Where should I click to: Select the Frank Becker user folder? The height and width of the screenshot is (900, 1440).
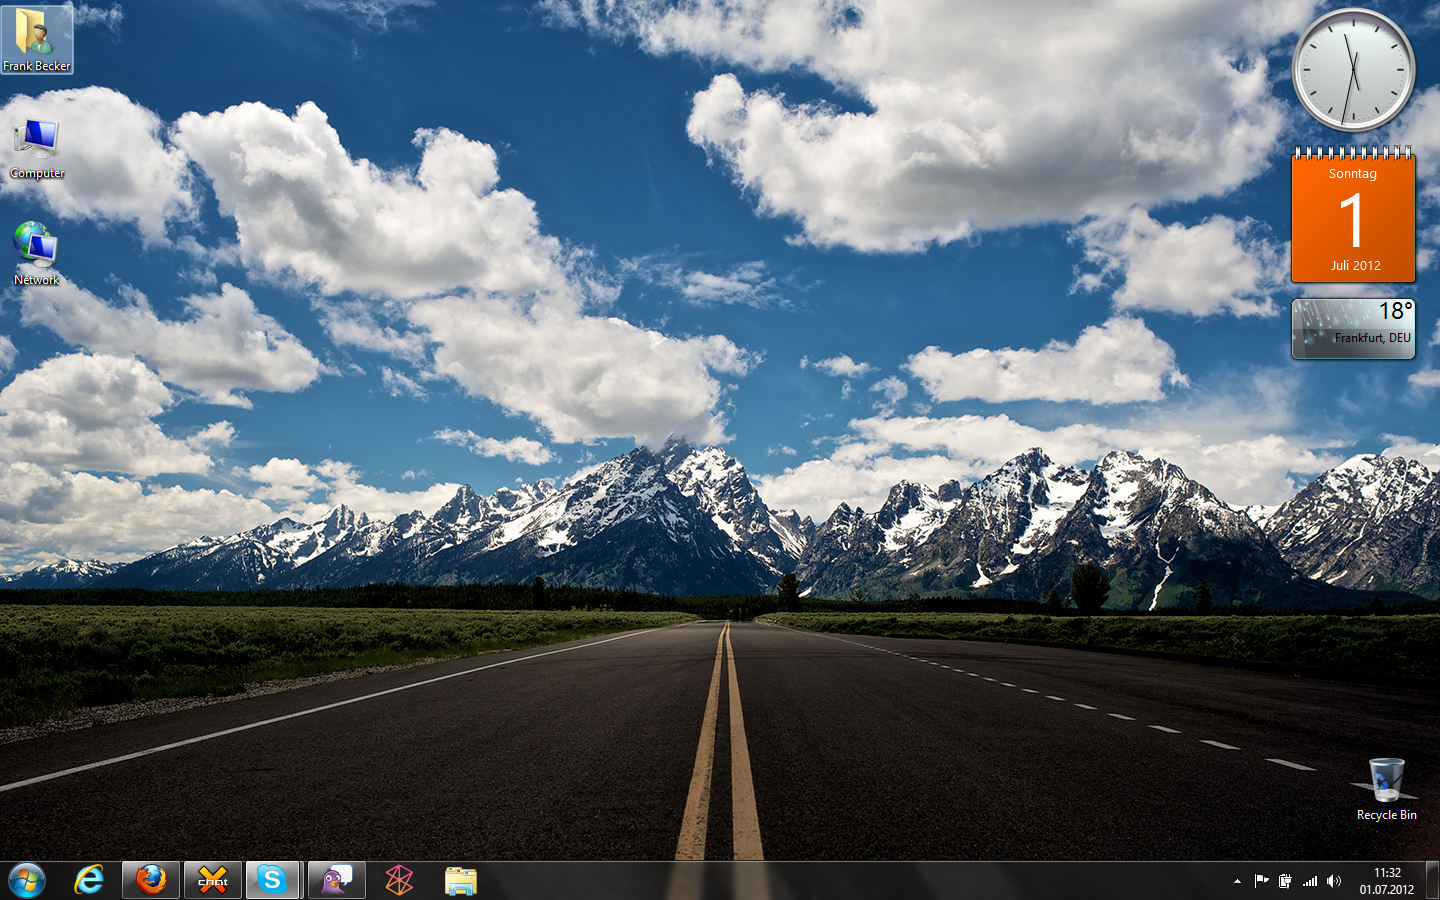pyautogui.click(x=37, y=40)
